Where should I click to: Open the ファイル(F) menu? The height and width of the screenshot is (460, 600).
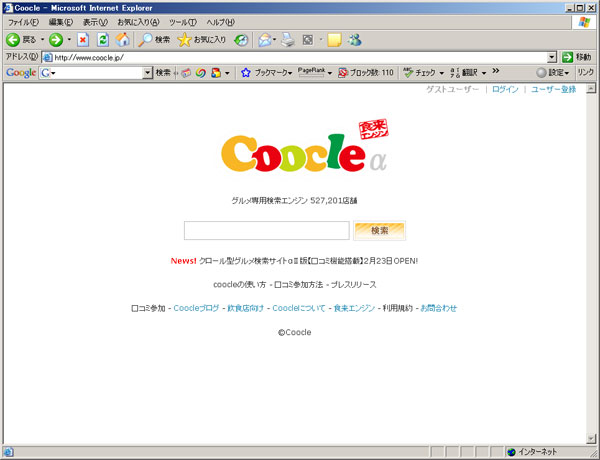coord(23,22)
